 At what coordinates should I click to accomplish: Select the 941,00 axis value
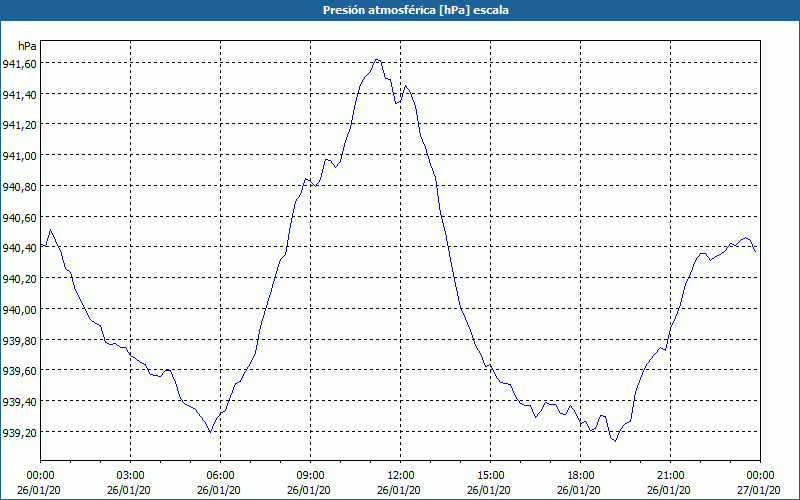tap(19, 156)
